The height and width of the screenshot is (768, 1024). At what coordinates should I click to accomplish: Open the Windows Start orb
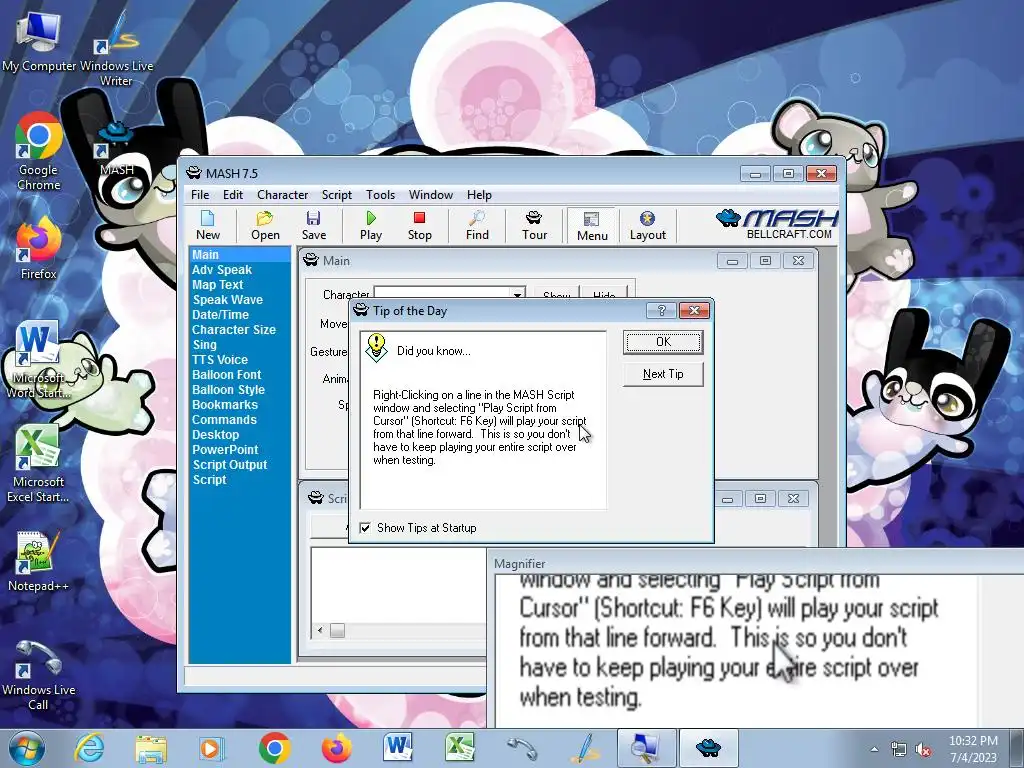27,748
